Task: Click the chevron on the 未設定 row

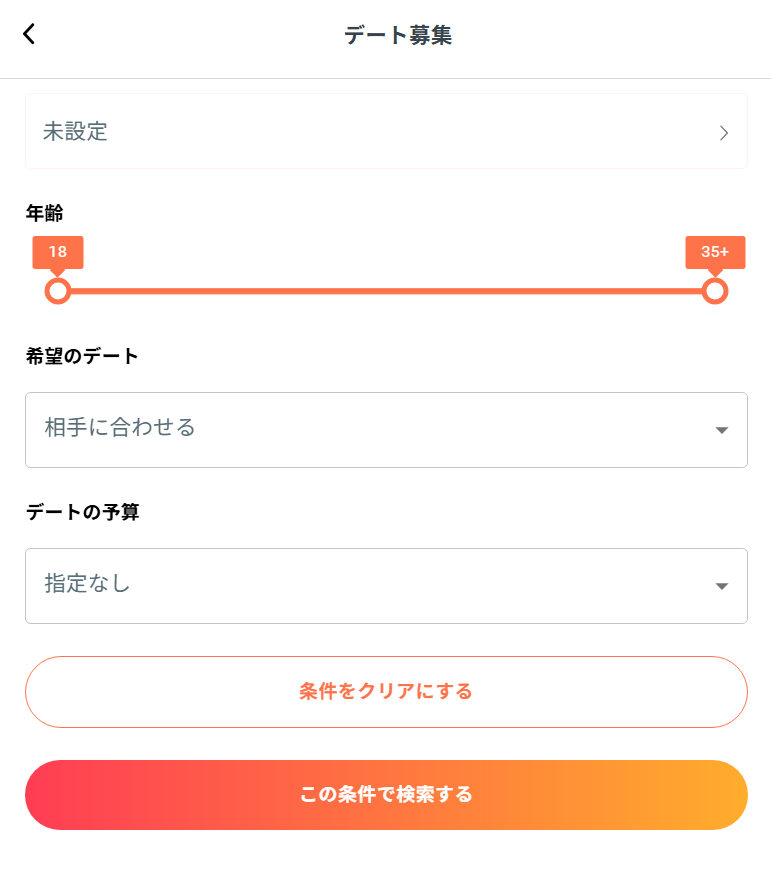Action: pyautogui.click(x=724, y=133)
